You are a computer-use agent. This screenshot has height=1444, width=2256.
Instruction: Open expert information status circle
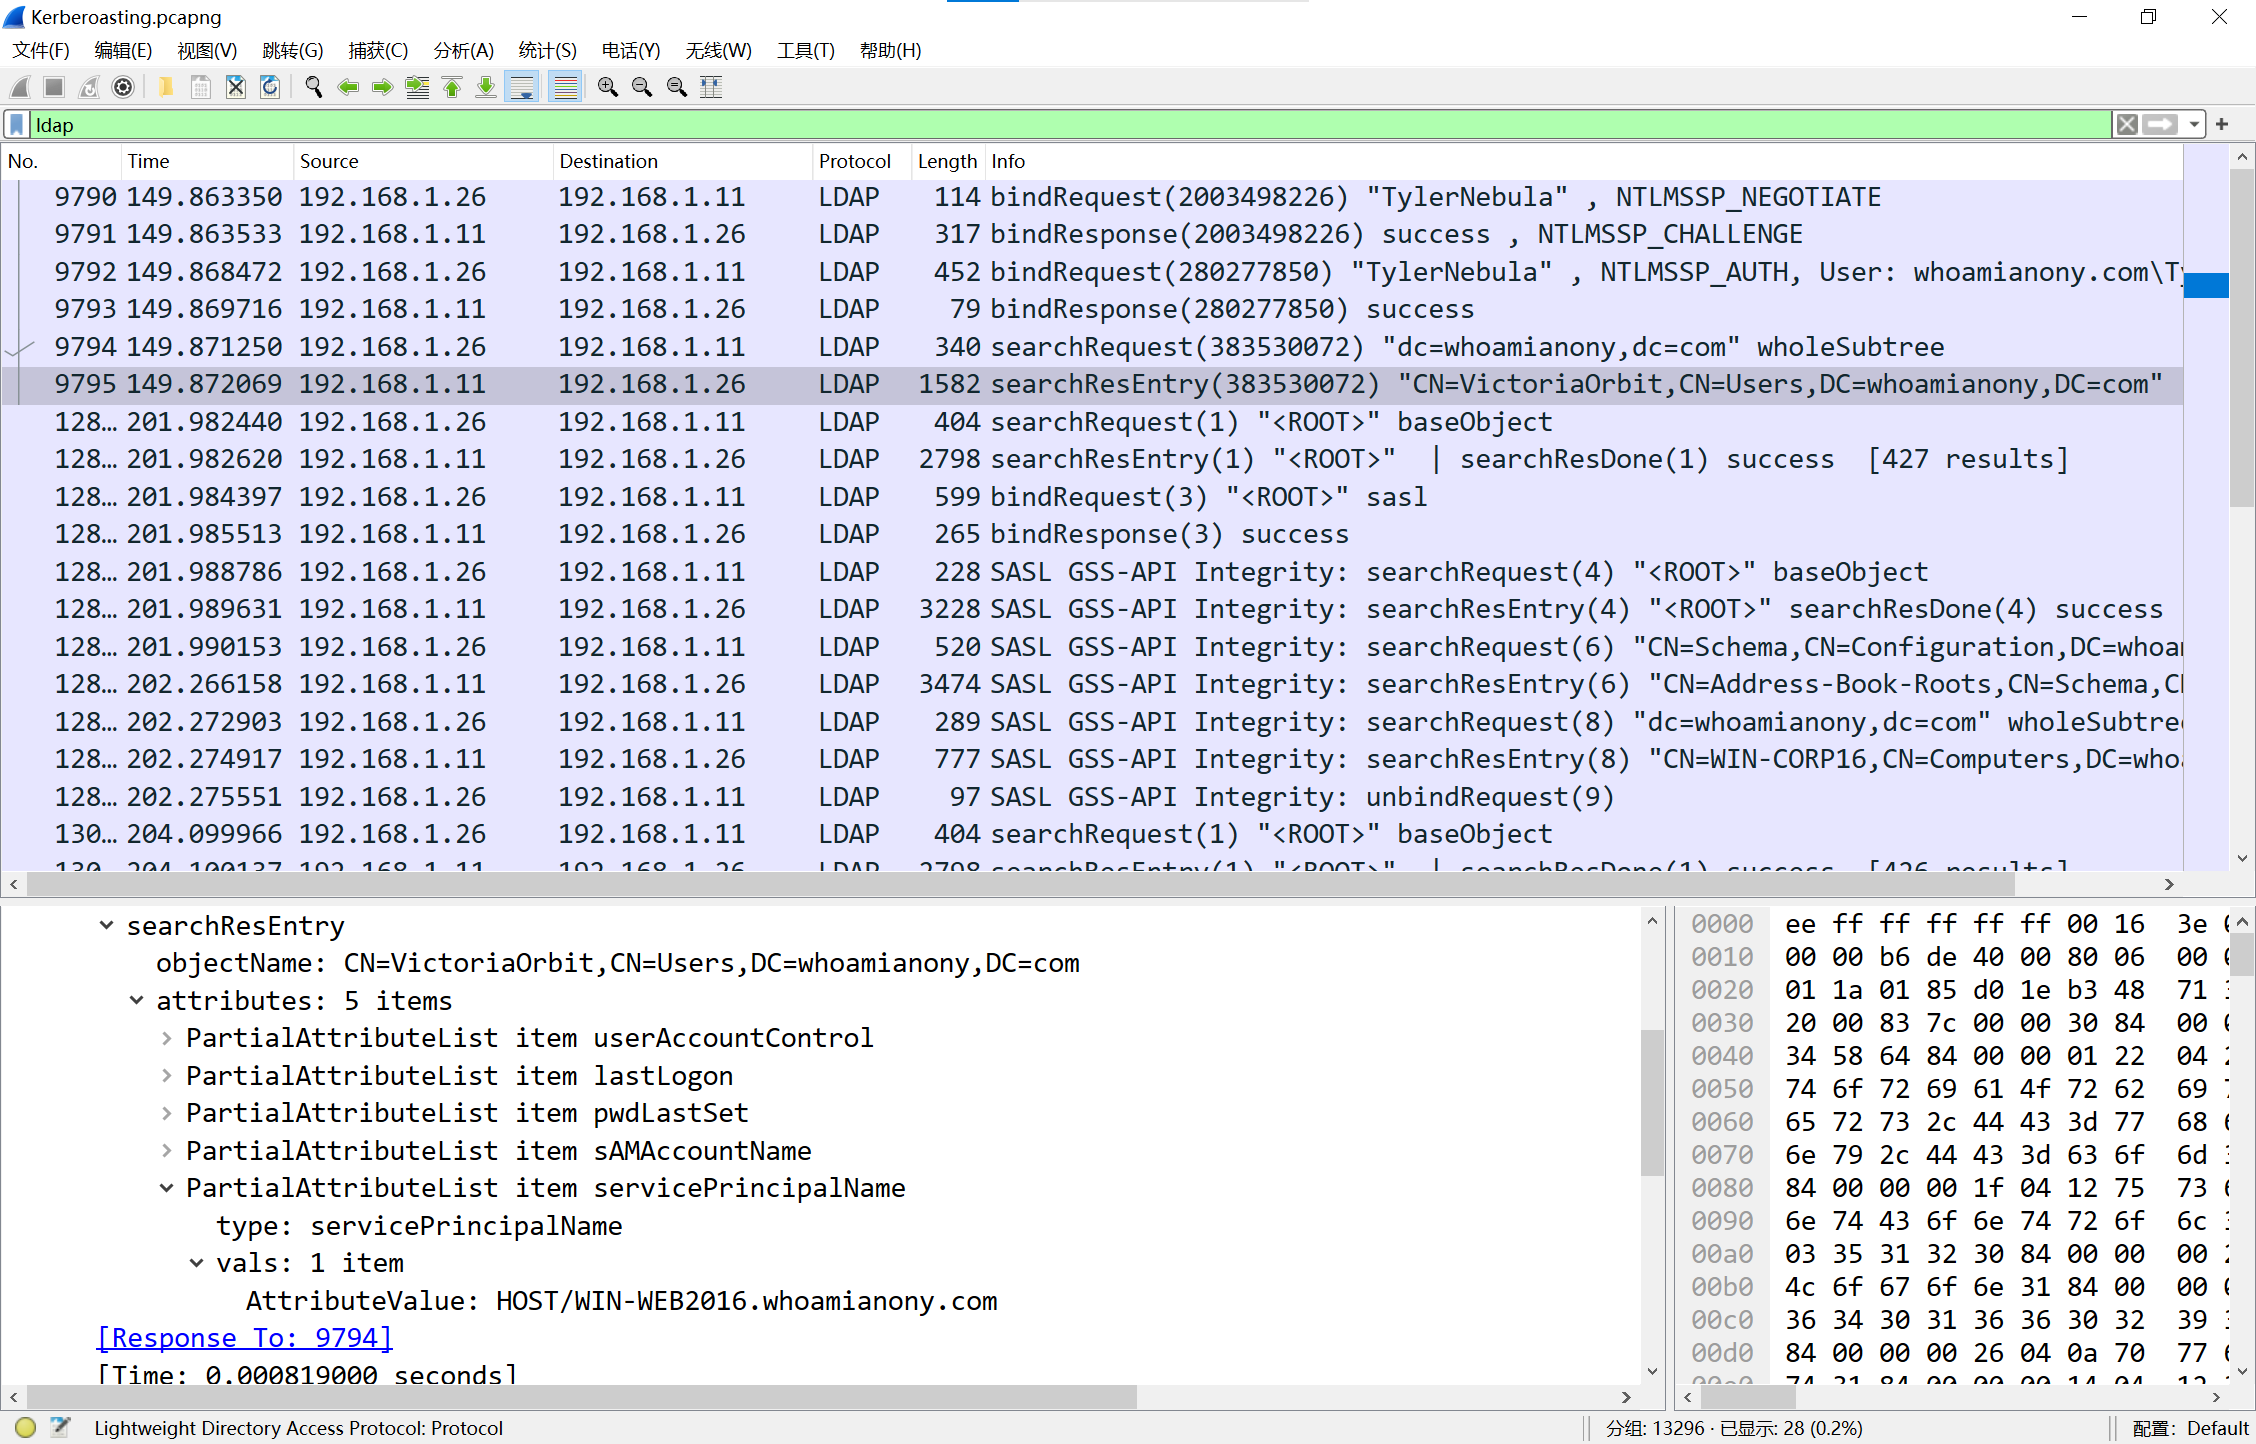(26, 1428)
